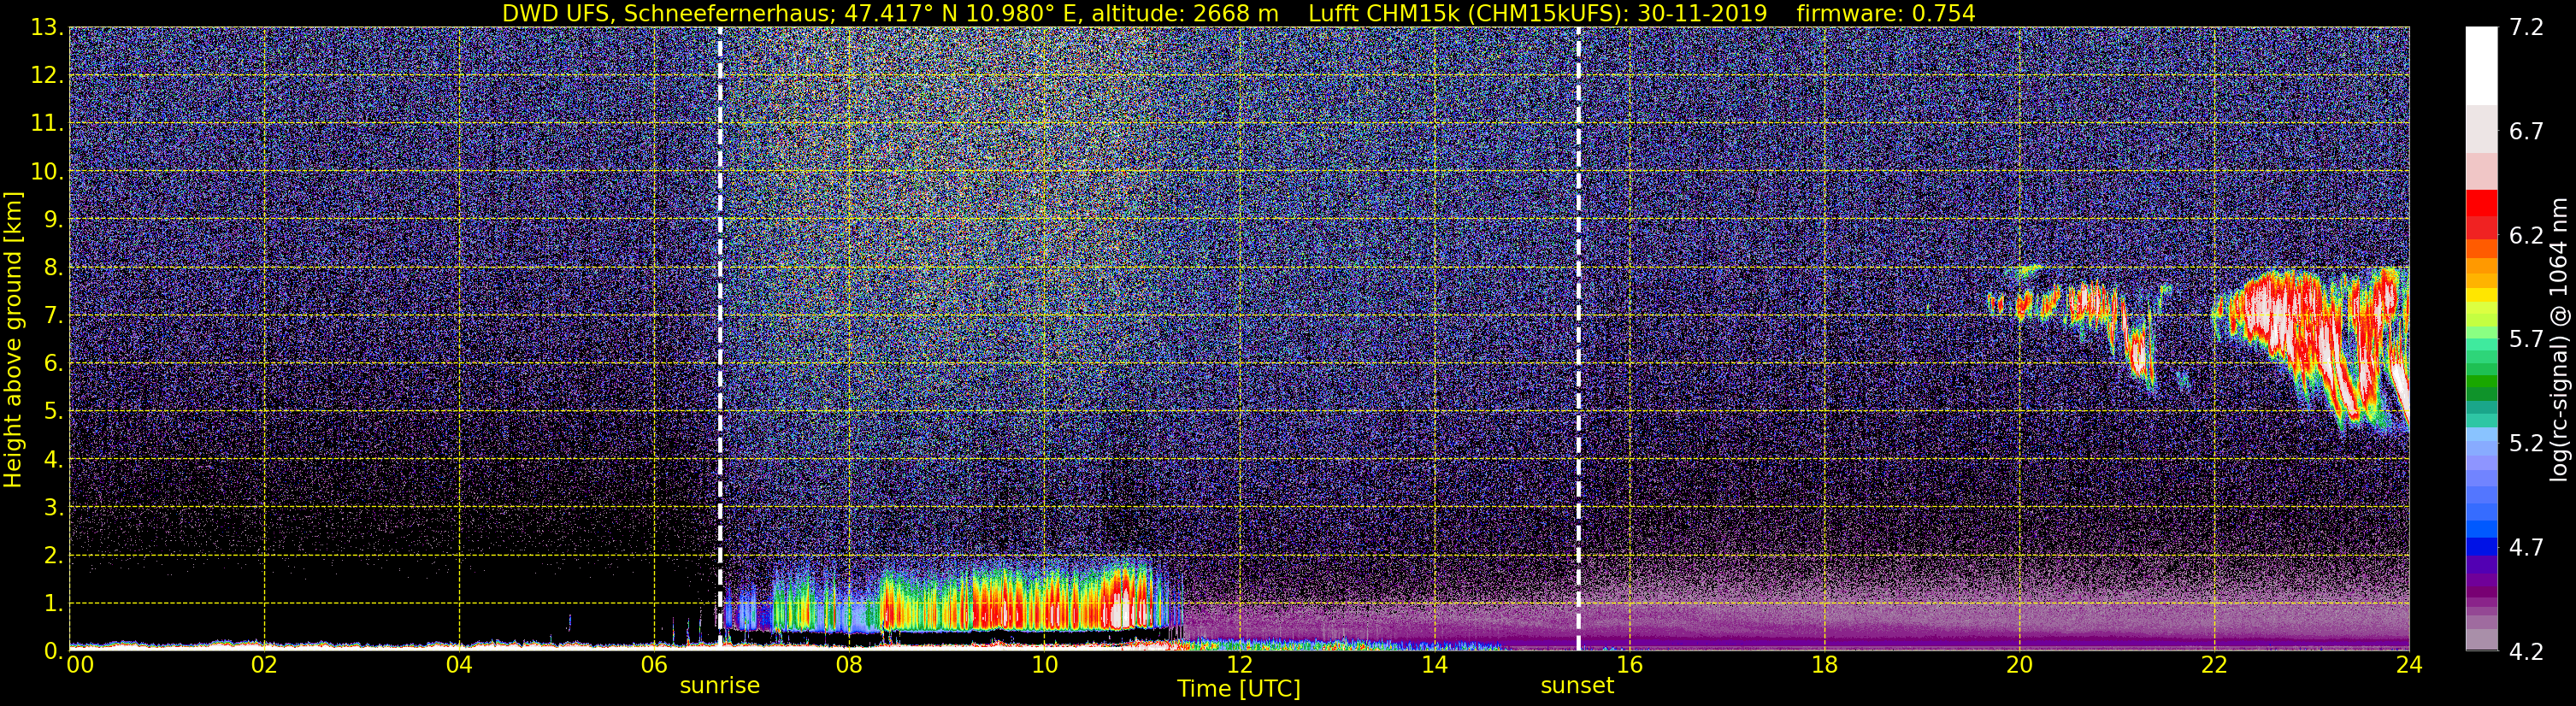Click the y-axis tick label '11.'
2576x706 pixels.
click(x=46, y=124)
